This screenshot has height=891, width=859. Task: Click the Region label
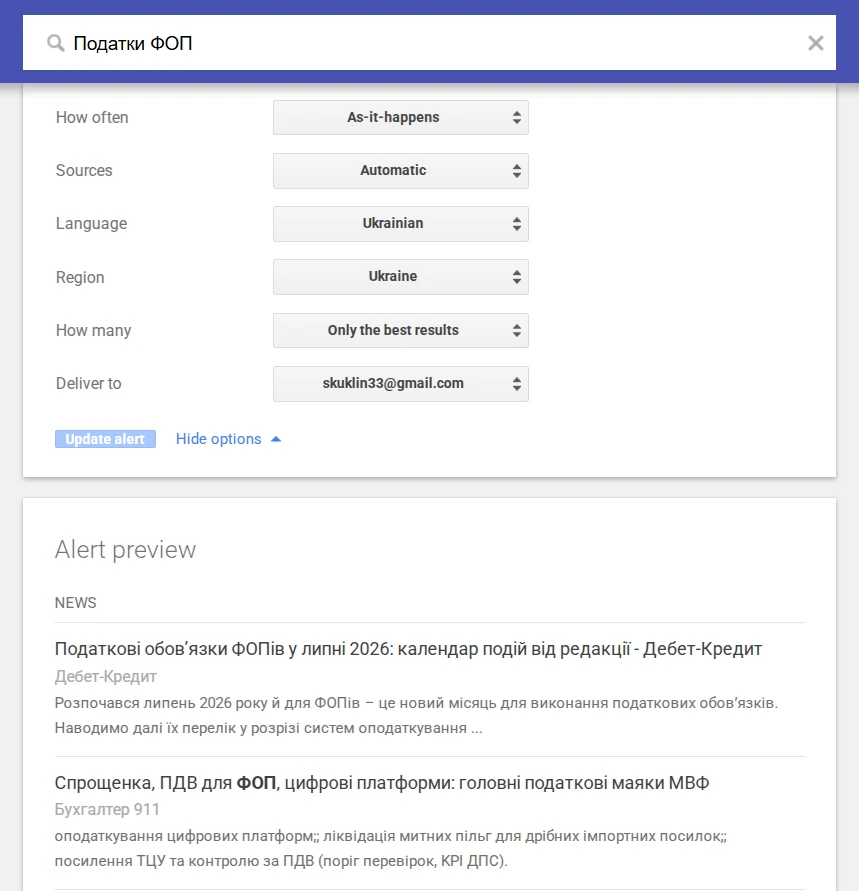[x=80, y=277]
